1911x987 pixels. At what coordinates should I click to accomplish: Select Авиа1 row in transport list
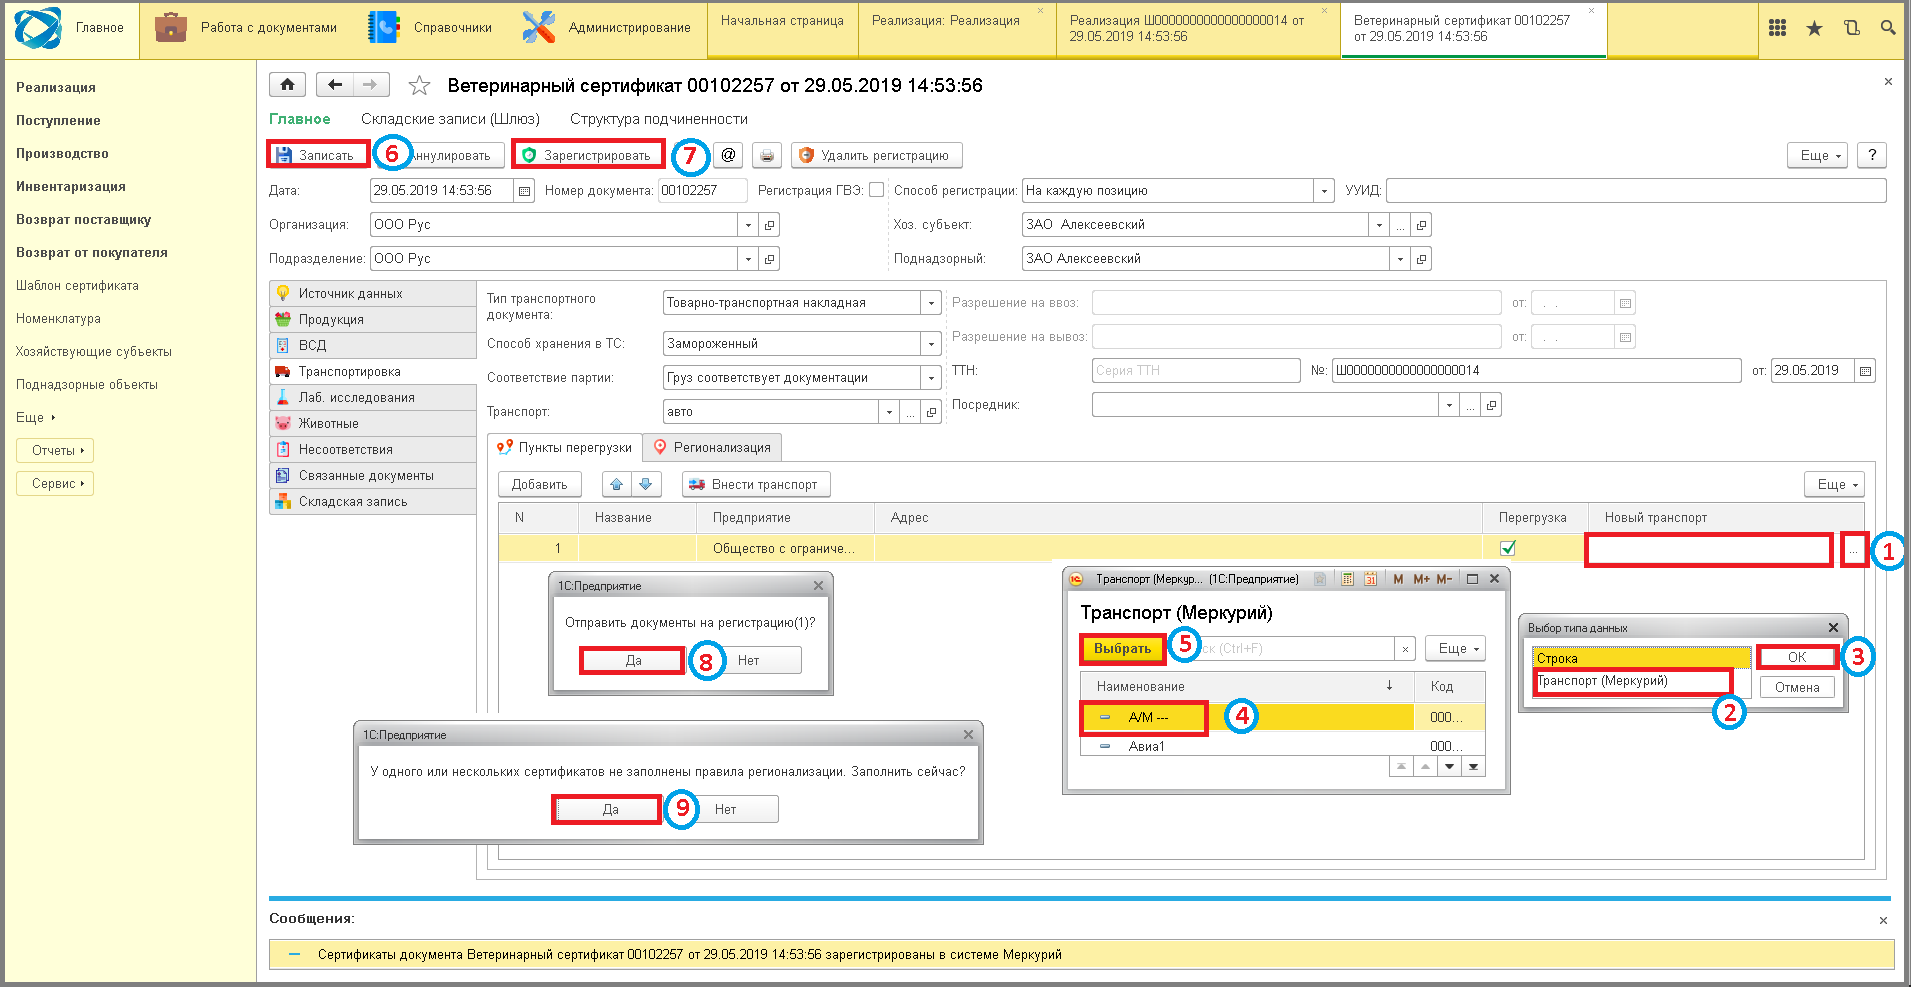click(x=1282, y=746)
